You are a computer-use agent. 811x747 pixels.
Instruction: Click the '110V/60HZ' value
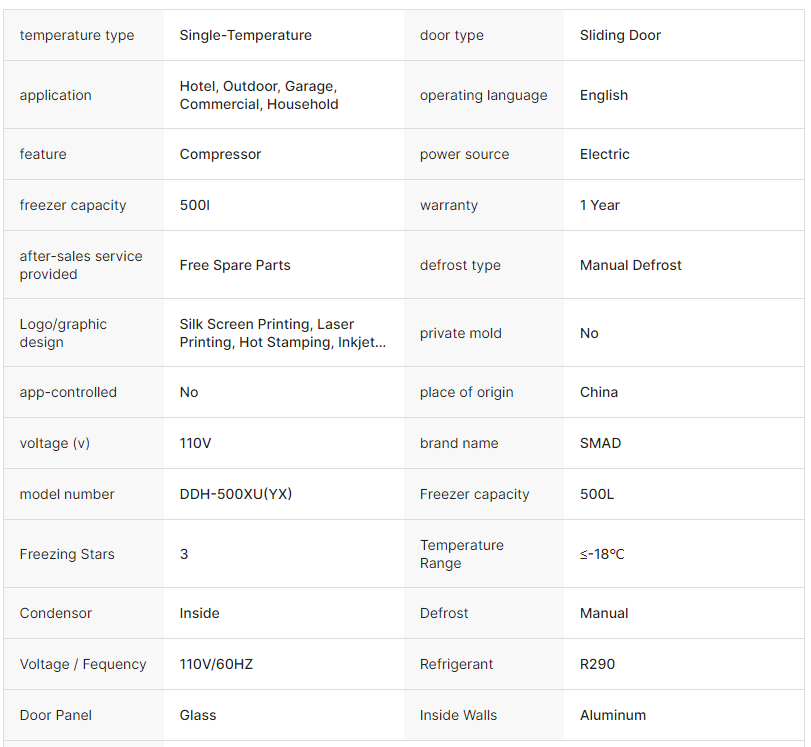pos(216,664)
